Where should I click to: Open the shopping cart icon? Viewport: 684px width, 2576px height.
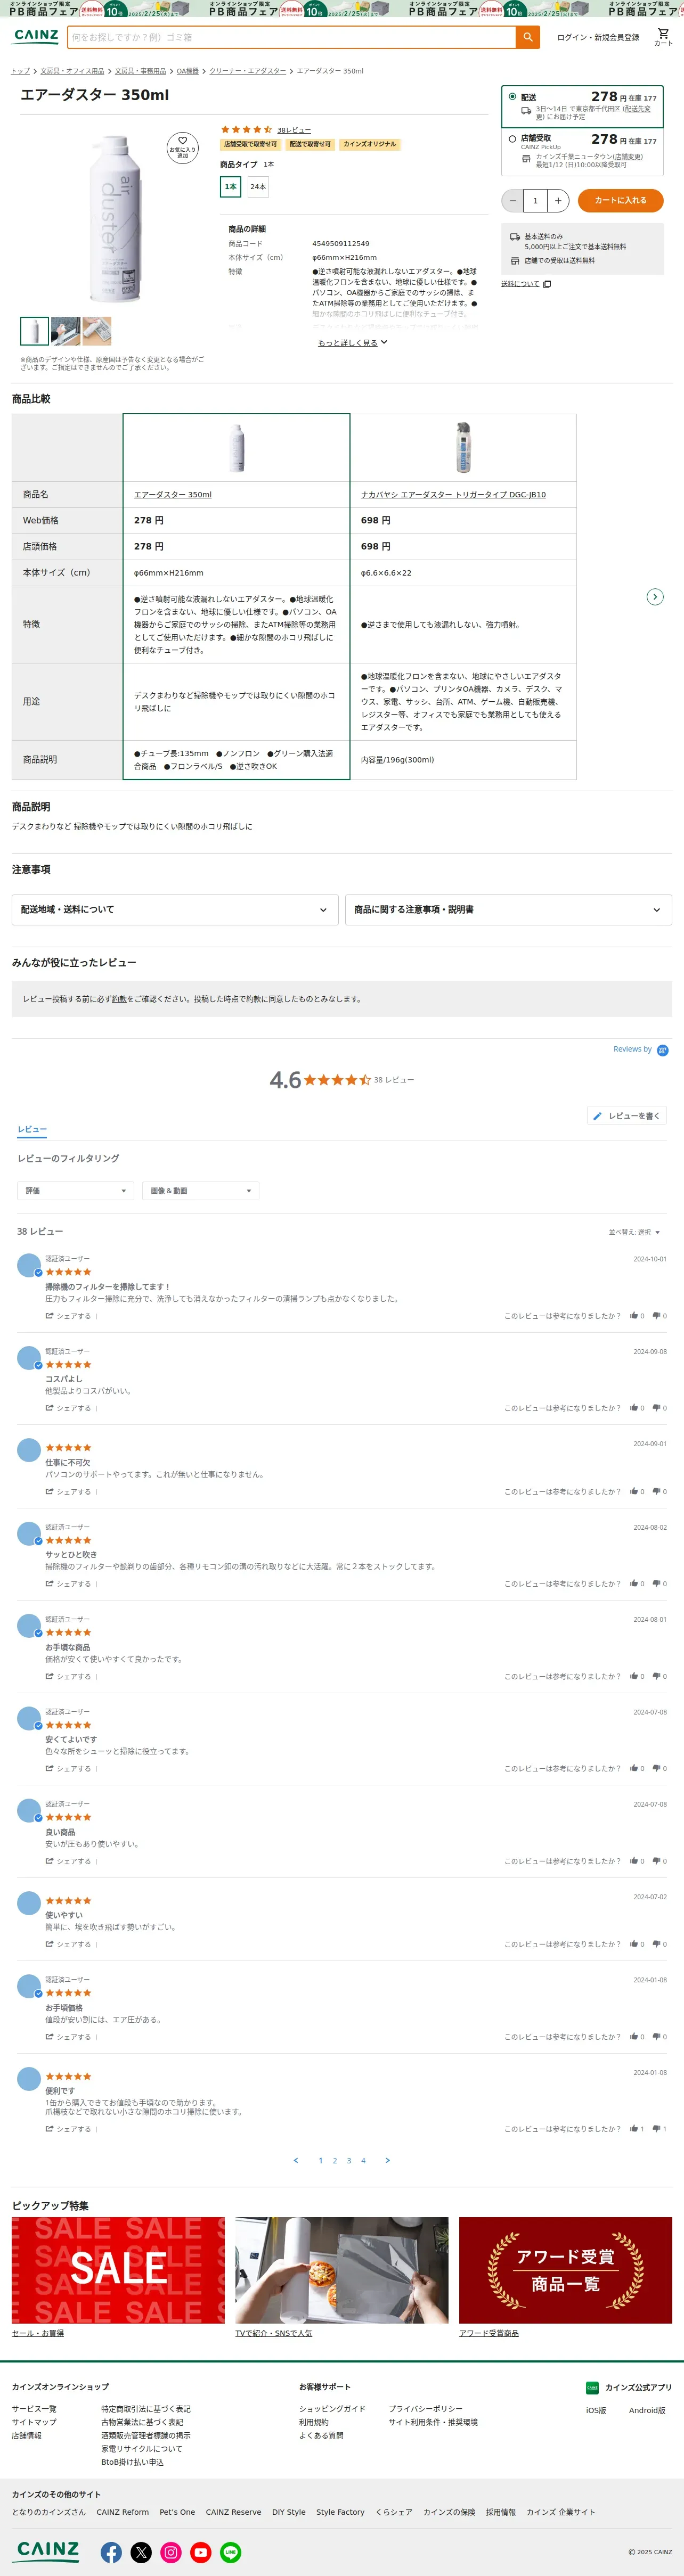(663, 36)
